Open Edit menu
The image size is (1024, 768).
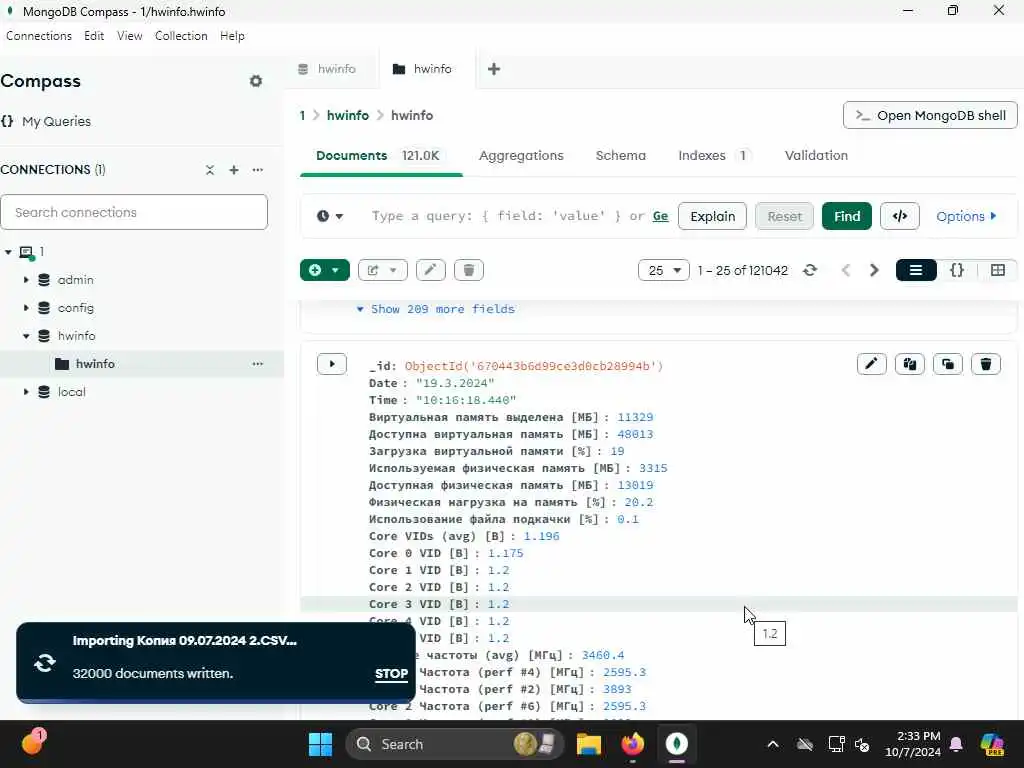(94, 36)
